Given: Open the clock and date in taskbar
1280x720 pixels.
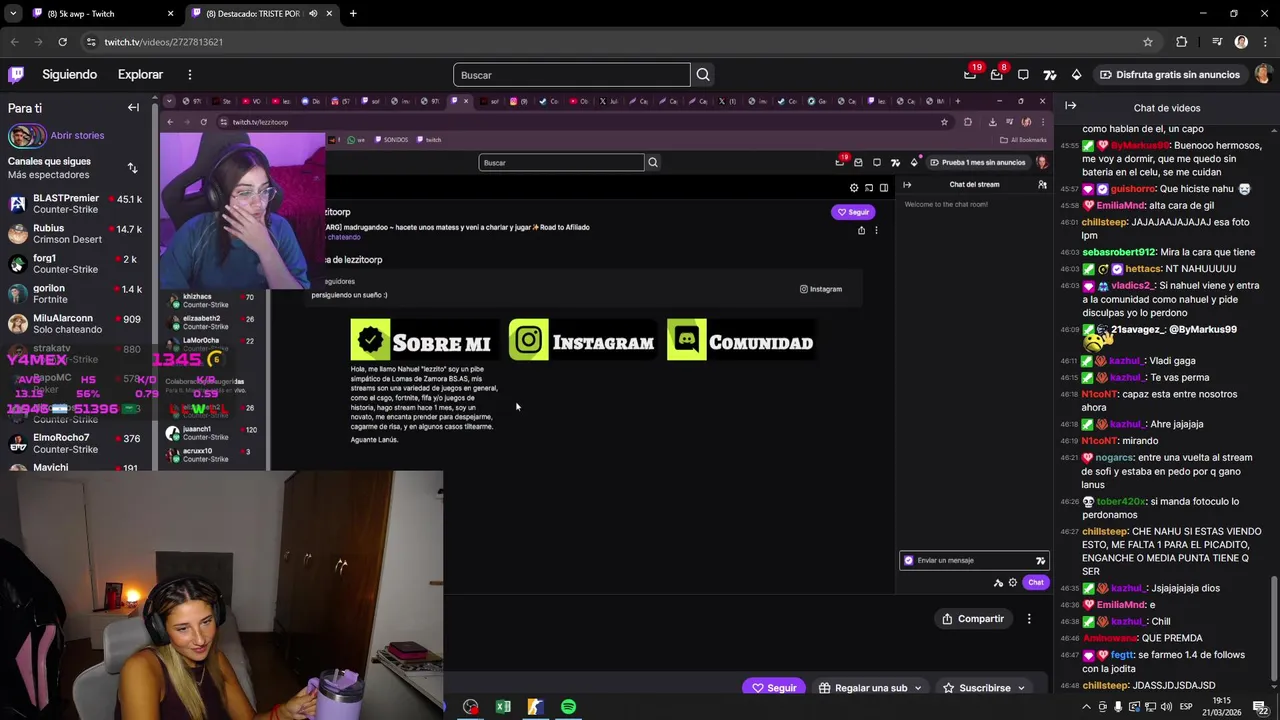Looking at the screenshot, I should point(1222,706).
